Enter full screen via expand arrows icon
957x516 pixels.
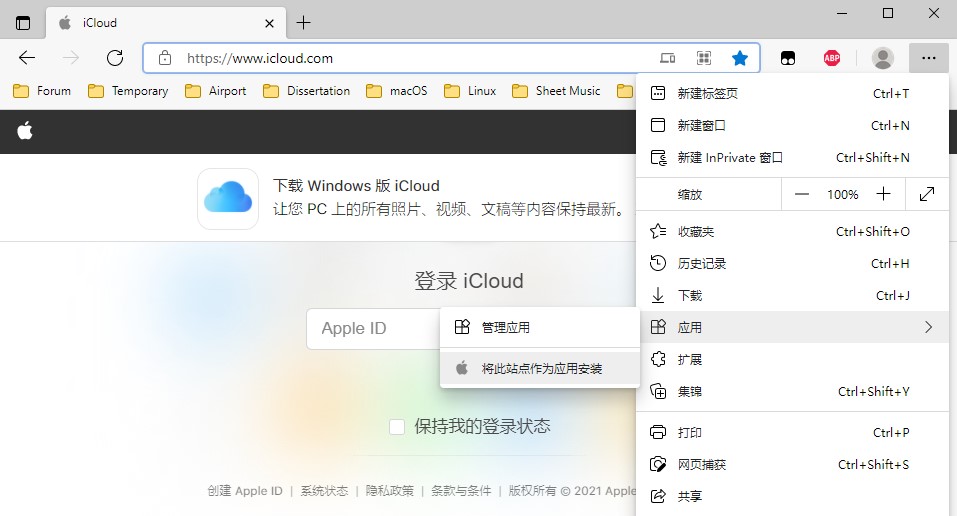[x=927, y=194]
